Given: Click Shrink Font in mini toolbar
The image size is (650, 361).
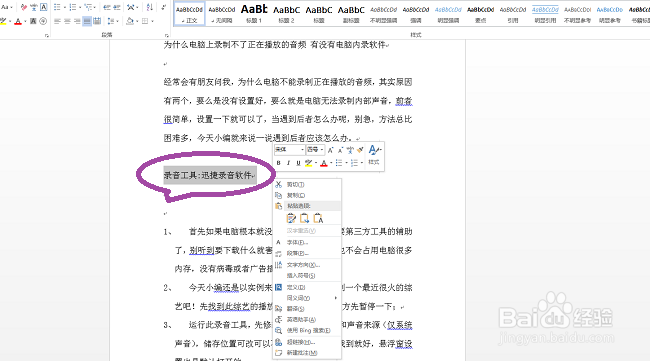Looking at the screenshot, I should pyautogui.click(x=340, y=150).
